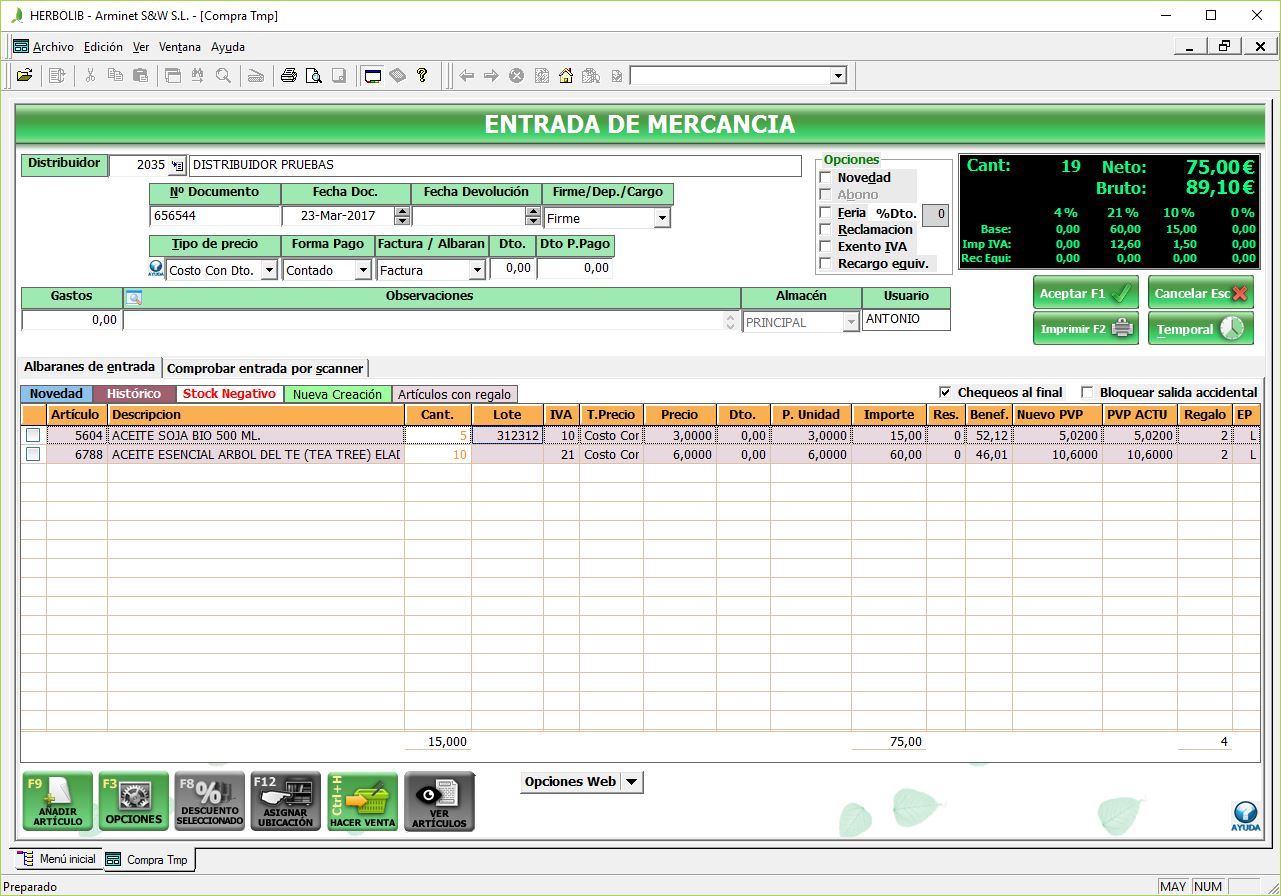Switch to the Menú inicial bottom tab
This screenshot has width=1281, height=896.
(58, 859)
